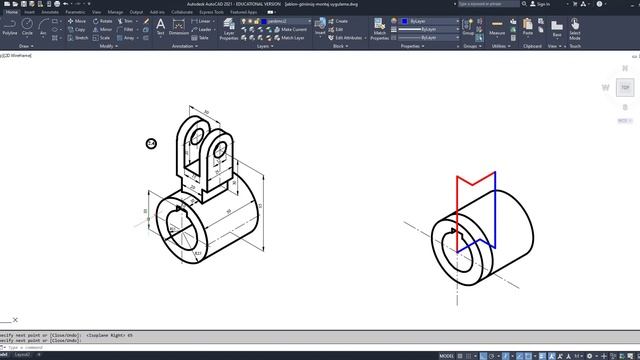Click the Select Mode touch icon
The height and width of the screenshot is (360, 640).
575,29
